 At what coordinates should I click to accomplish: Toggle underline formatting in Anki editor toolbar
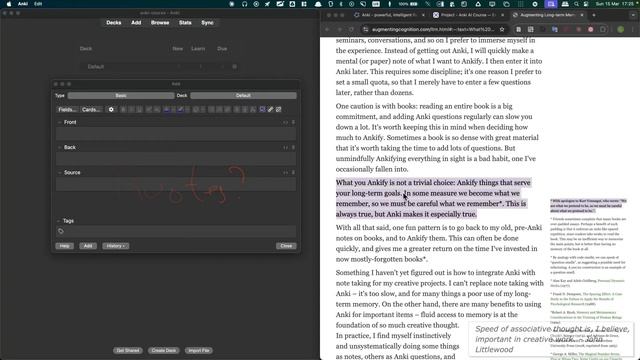point(140,109)
